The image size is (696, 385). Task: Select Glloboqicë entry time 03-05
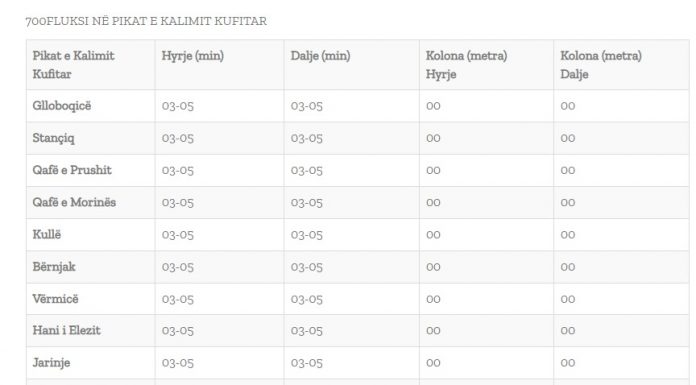(178, 106)
